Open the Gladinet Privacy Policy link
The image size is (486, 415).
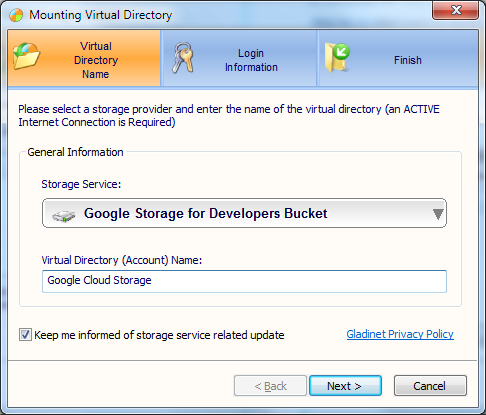tap(400, 334)
